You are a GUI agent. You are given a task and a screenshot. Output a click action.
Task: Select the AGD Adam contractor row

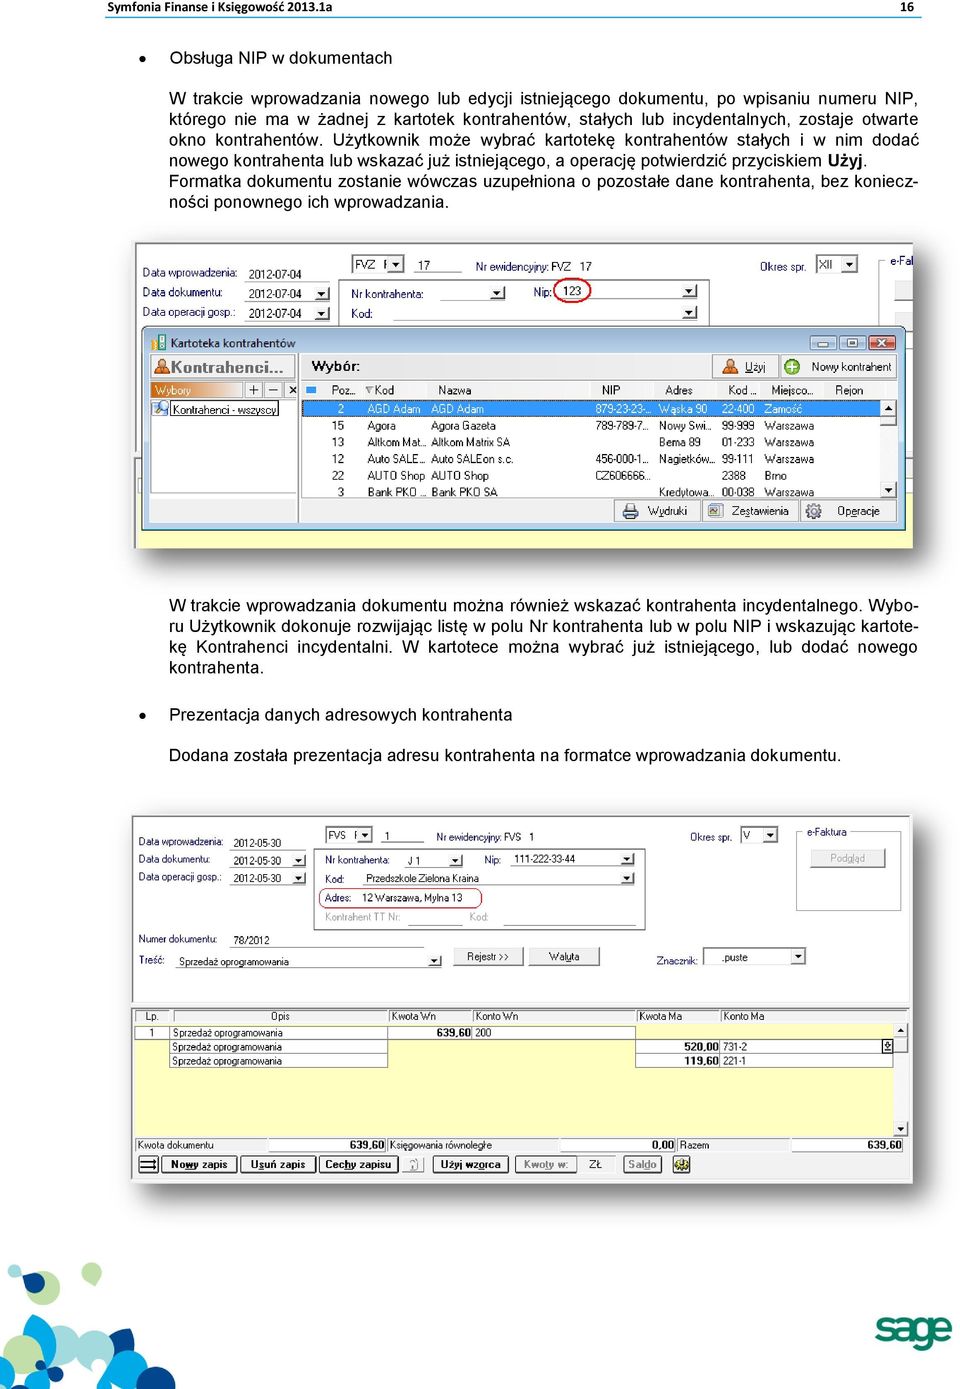(590, 408)
